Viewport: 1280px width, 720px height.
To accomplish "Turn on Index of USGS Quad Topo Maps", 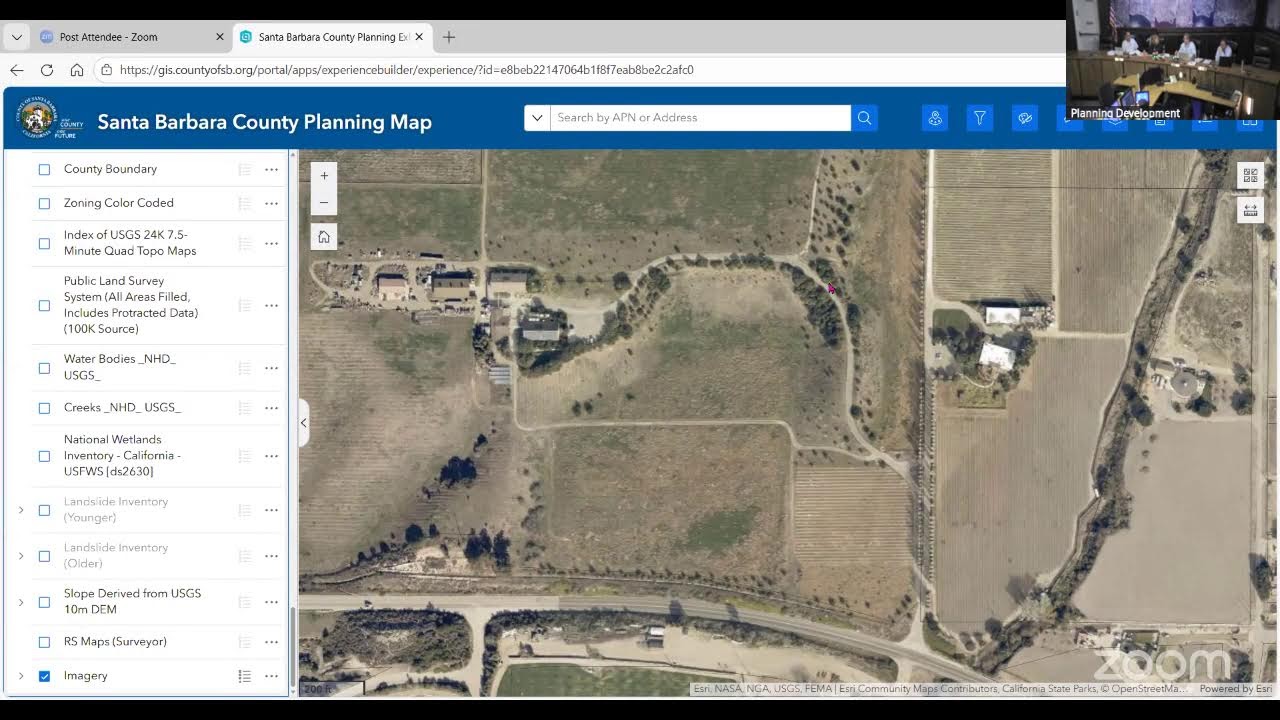I will point(44,243).
